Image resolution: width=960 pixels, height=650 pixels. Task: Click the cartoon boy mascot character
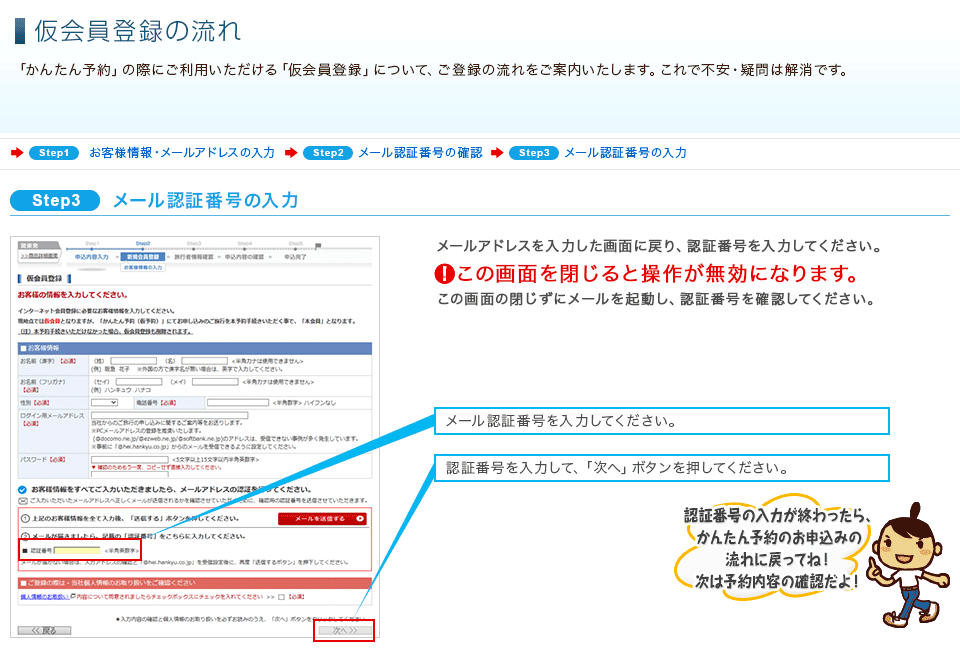coord(902,560)
